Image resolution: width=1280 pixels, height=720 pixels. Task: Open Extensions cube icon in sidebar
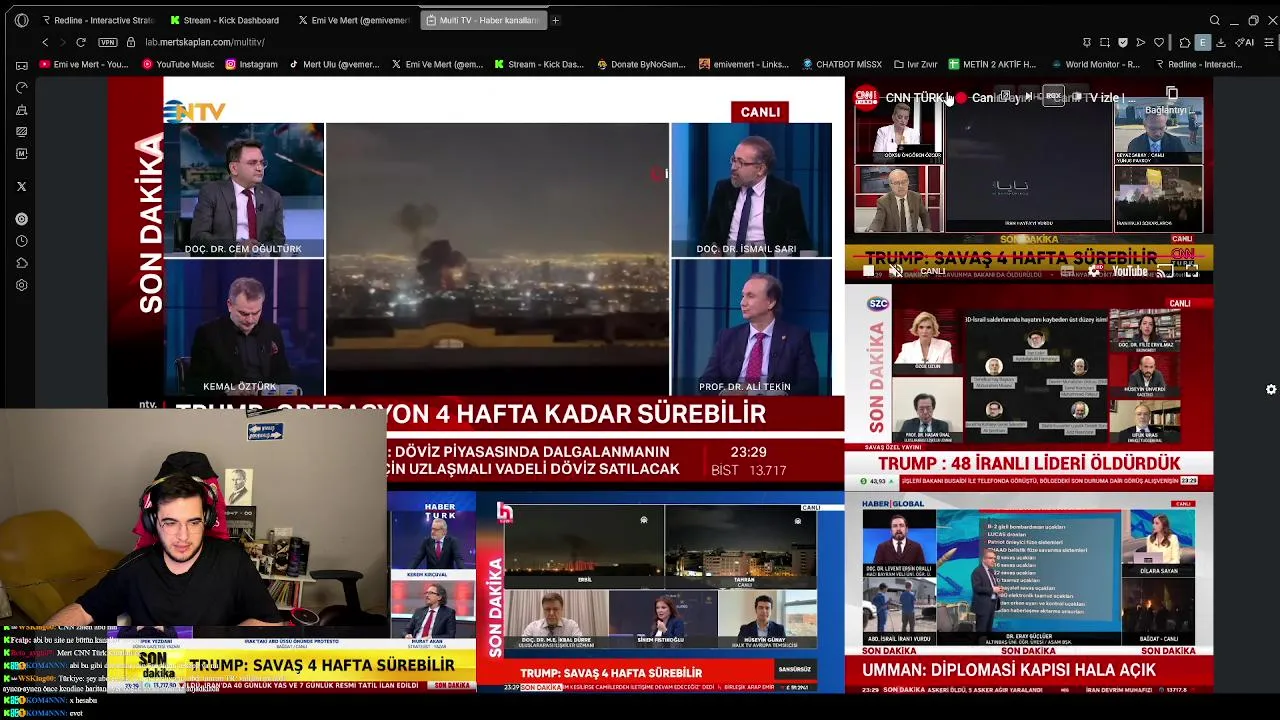[x=22, y=263]
